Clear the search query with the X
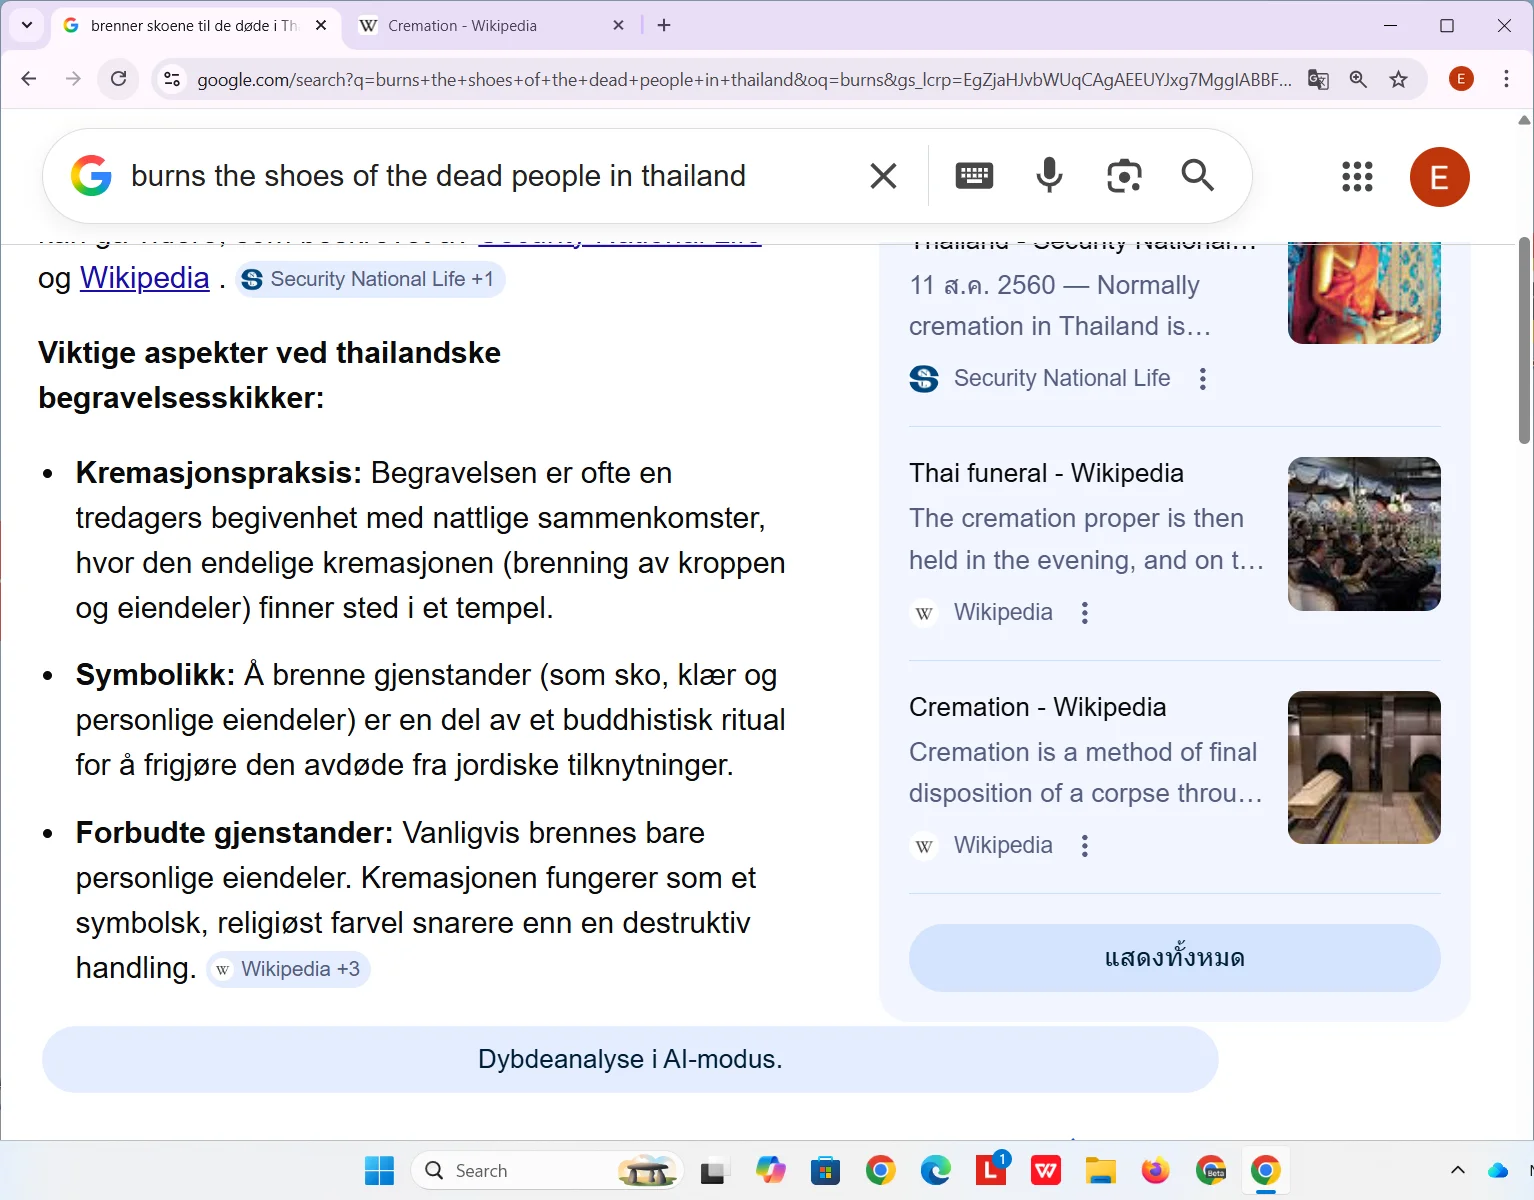Screen dimensions: 1534x1200 tap(882, 175)
